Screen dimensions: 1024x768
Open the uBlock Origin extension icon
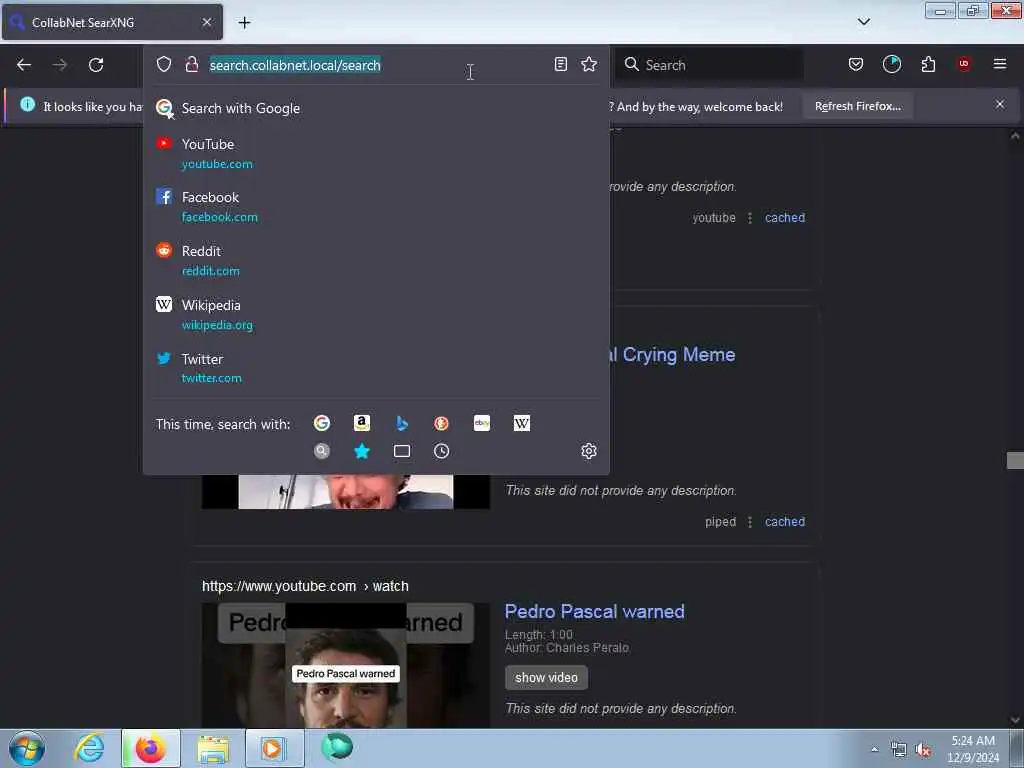pos(963,64)
